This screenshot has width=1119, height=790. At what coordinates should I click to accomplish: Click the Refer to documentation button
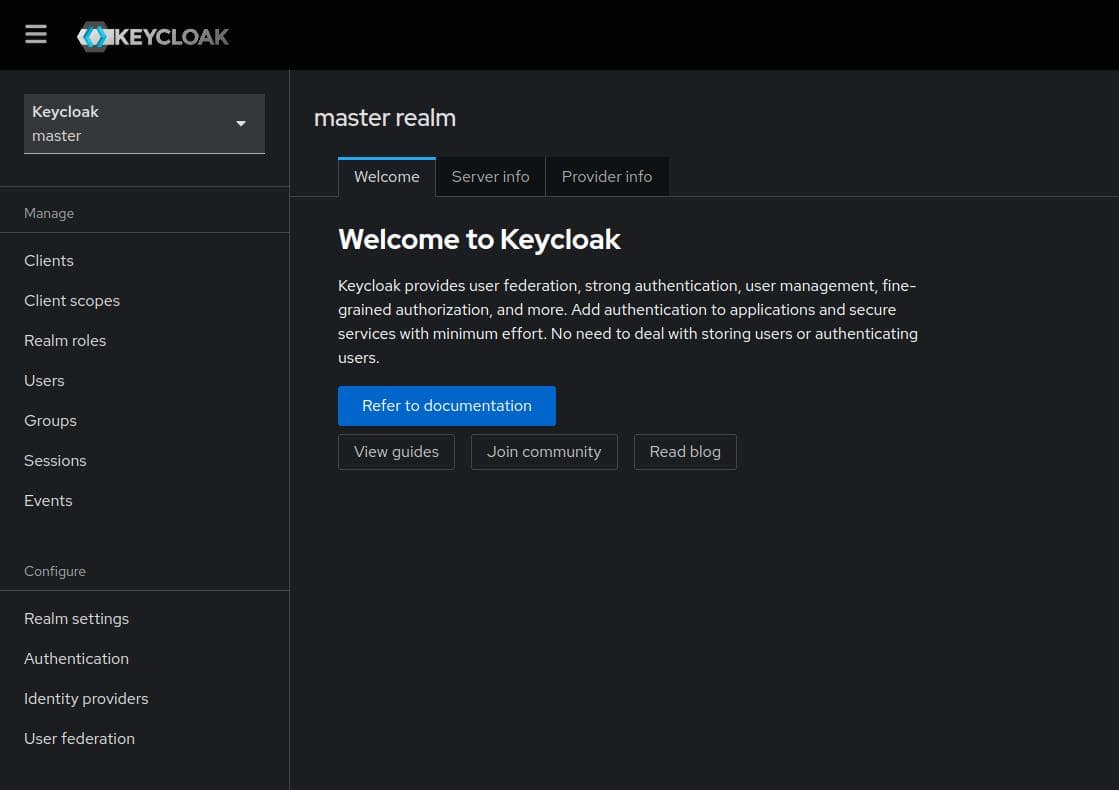click(446, 405)
